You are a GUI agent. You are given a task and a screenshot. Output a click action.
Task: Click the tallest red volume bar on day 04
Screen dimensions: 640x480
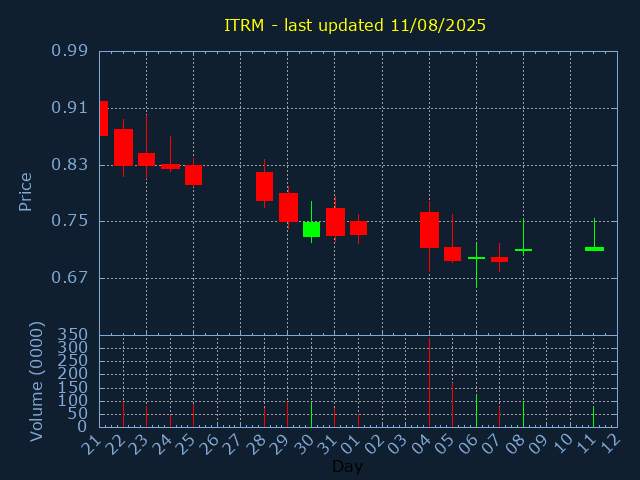(429, 382)
